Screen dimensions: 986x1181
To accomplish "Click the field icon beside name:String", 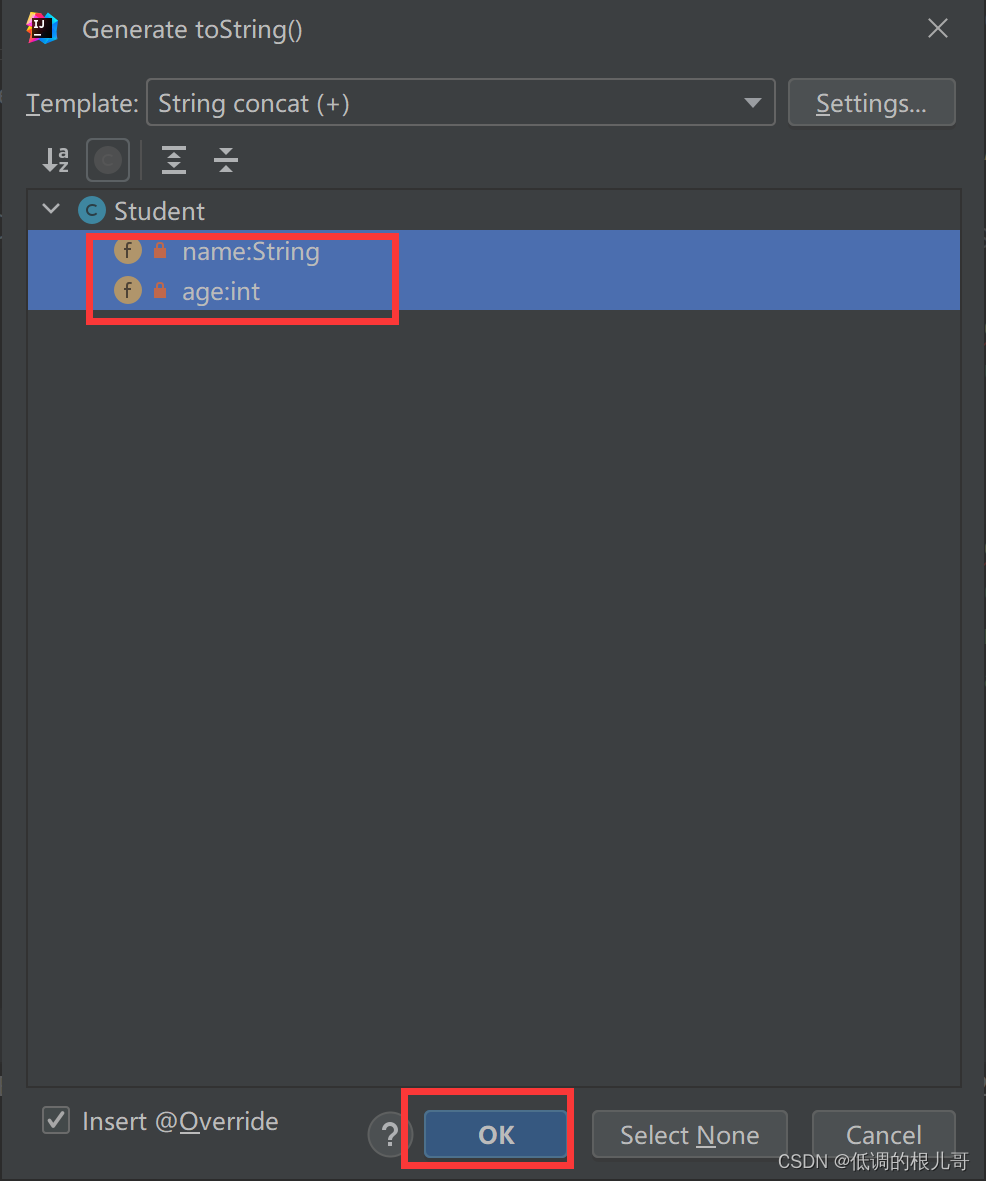I will click(x=128, y=251).
